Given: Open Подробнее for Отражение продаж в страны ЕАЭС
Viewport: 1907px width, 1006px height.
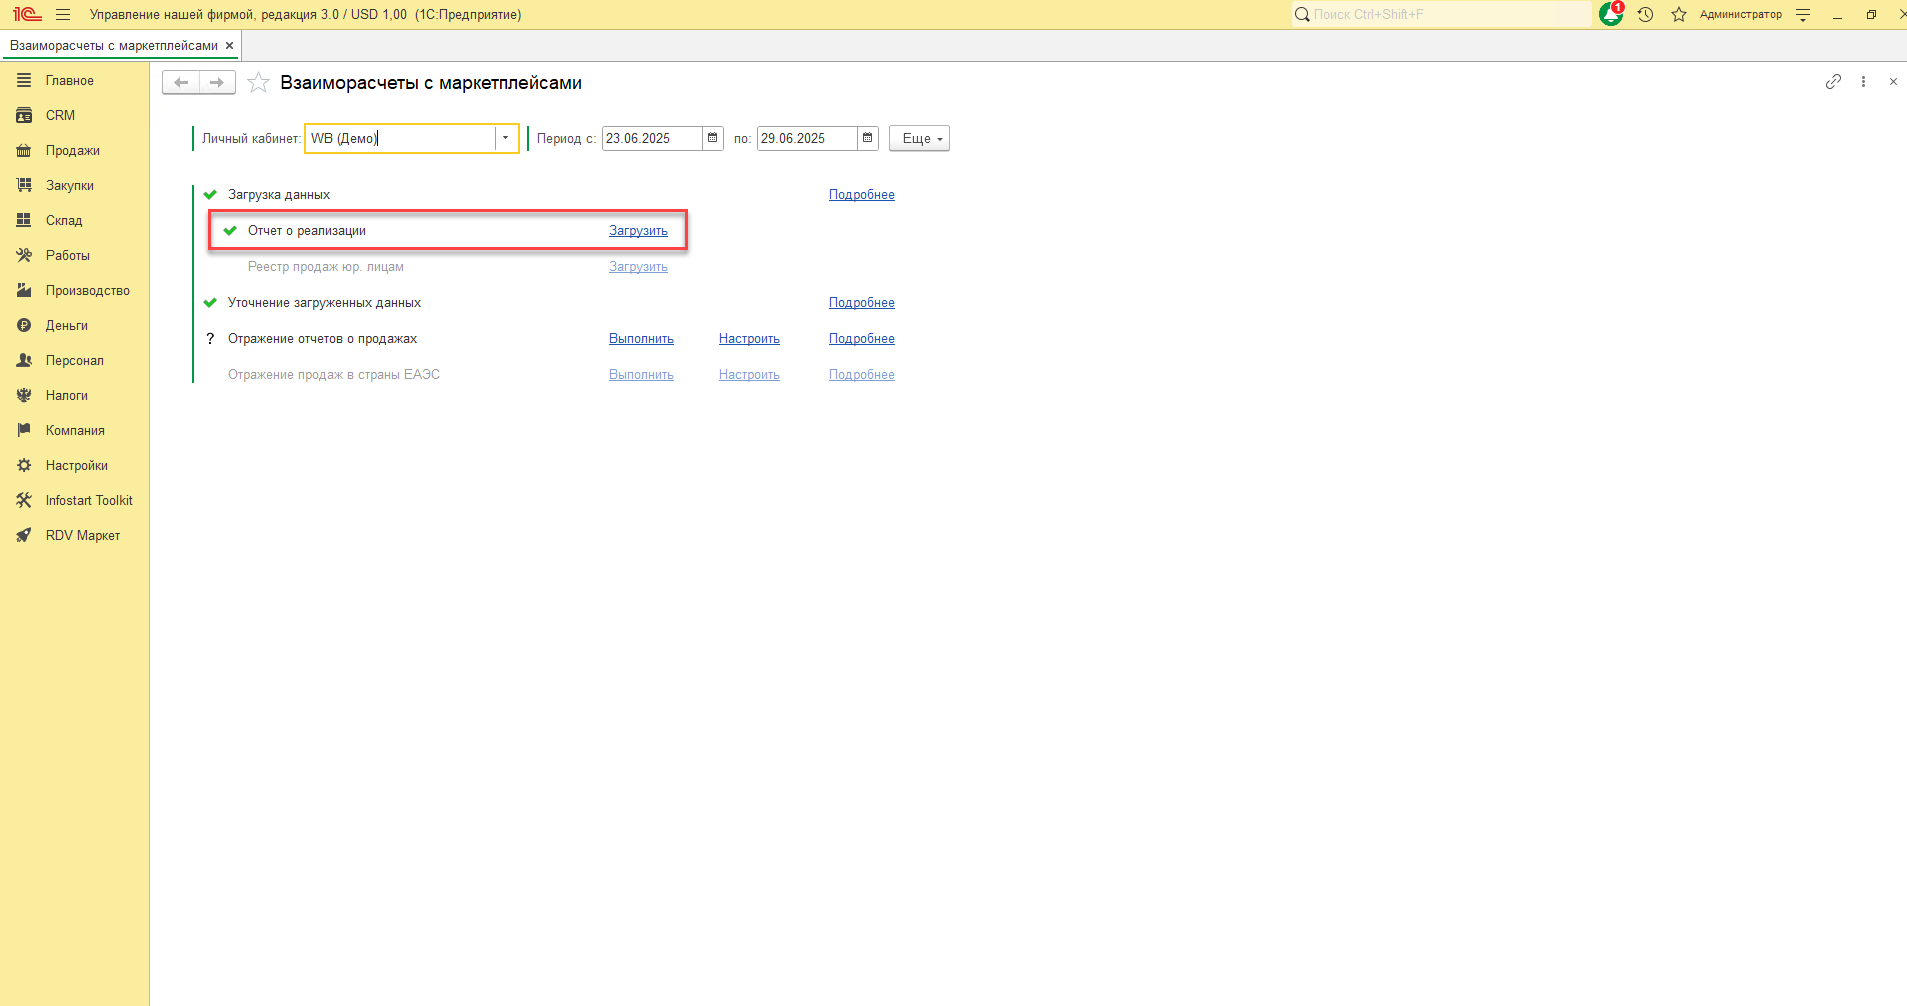Looking at the screenshot, I should (x=862, y=374).
